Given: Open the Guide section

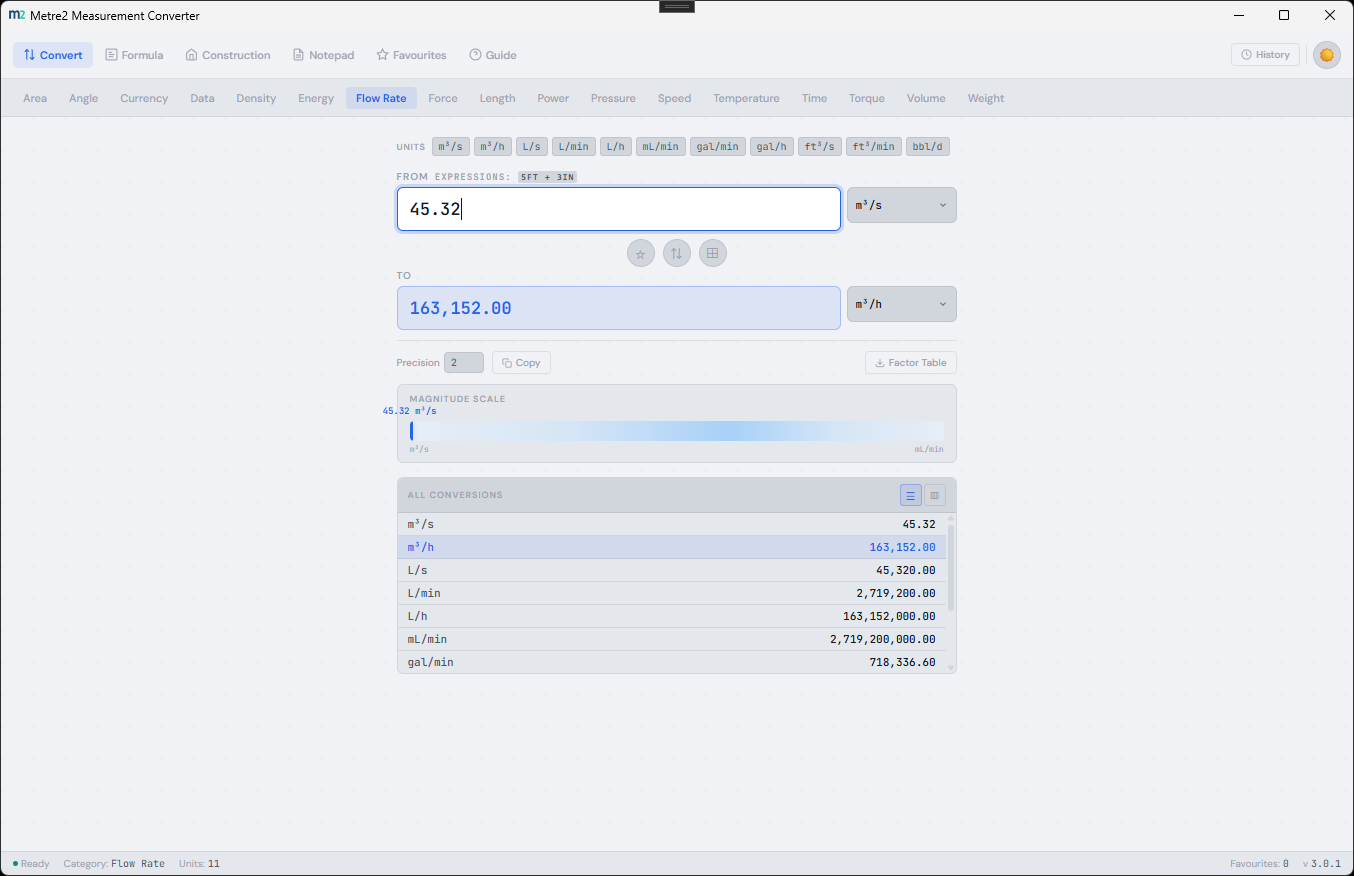Looking at the screenshot, I should 492,55.
